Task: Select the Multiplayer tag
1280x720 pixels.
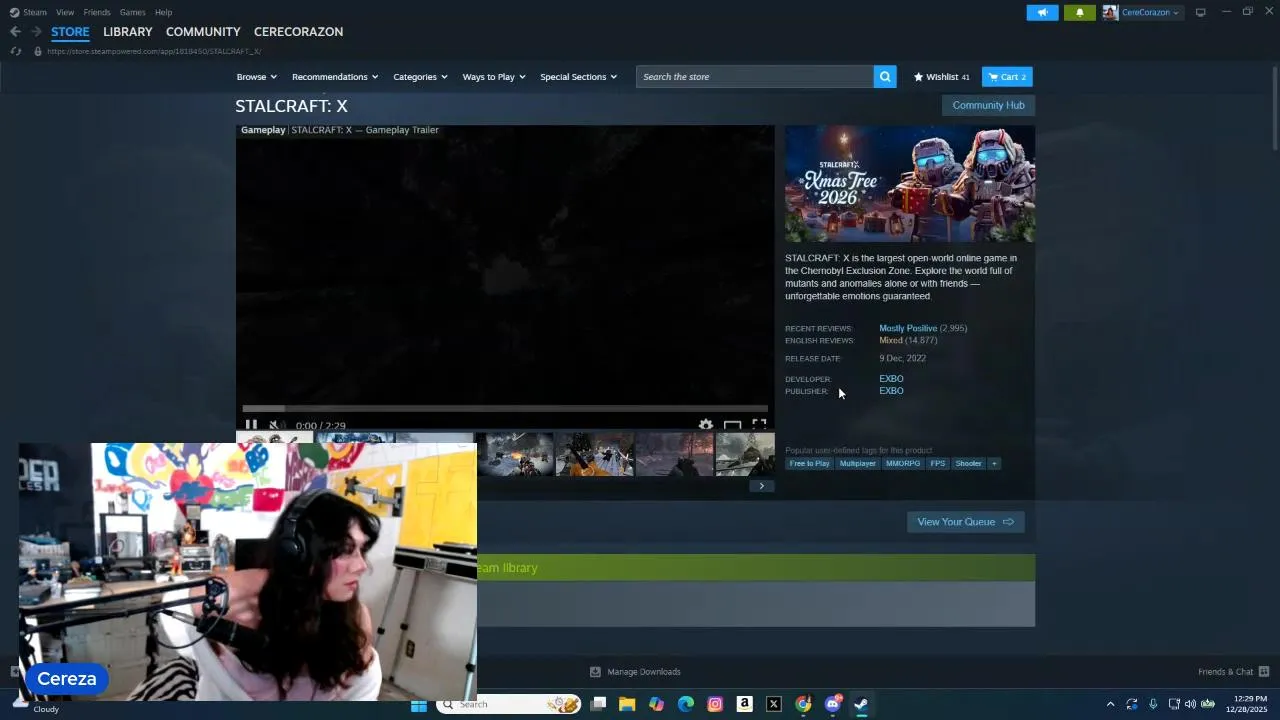Action: coord(857,463)
